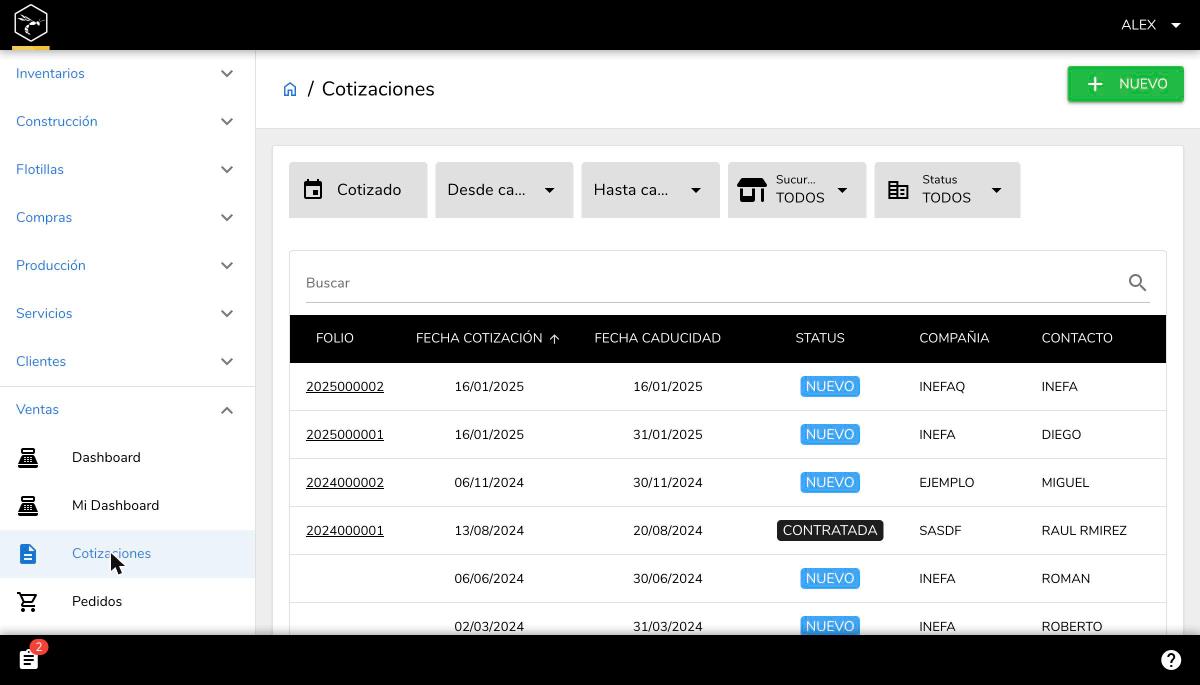Image resolution: width=1200 pixels, height=685 pixels.
Task: Click the calendar icon in Cotizado filter
Action: pyautogui.click(x=313, y=190)
